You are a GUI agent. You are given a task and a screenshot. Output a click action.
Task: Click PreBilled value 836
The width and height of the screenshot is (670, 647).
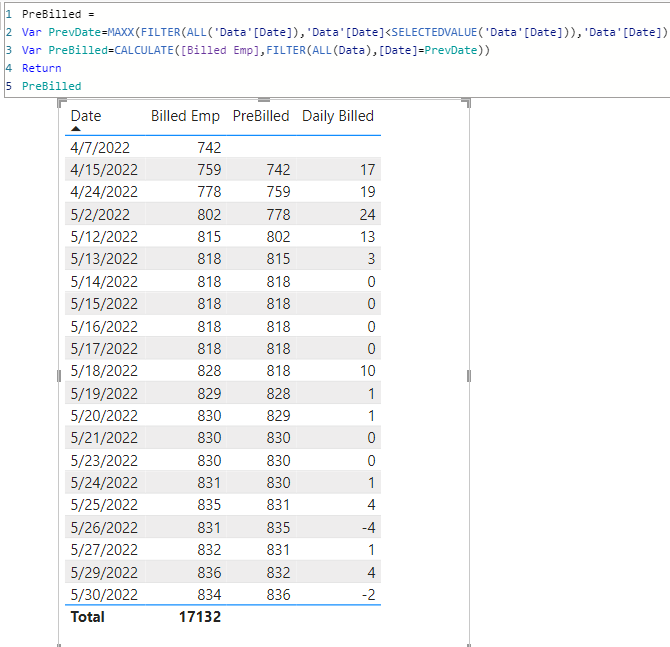[278, 595]
